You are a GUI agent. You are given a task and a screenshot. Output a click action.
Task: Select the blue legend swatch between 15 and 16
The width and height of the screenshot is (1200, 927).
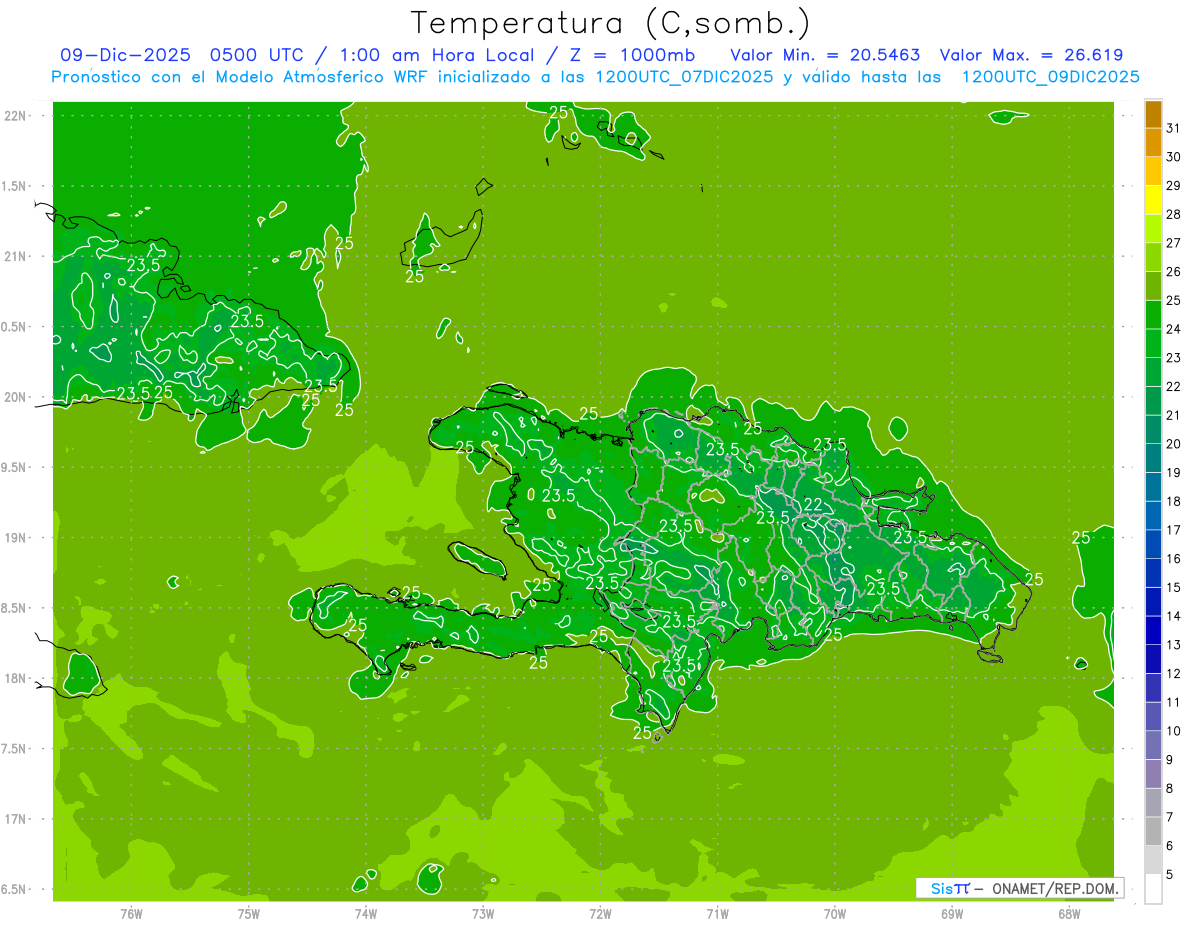click(x=1153, y=573)
